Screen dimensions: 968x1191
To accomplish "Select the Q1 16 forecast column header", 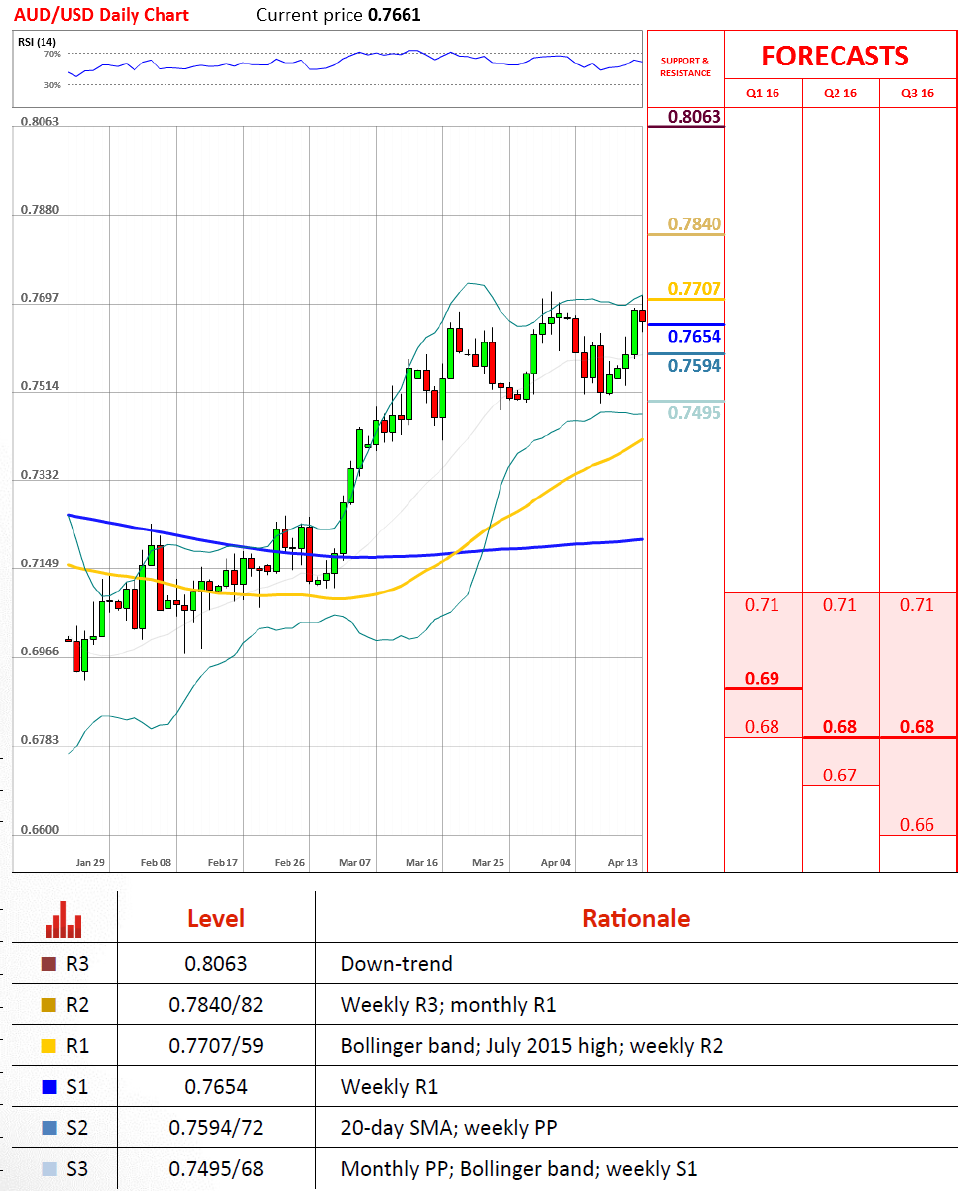I will tap(762, 93).
